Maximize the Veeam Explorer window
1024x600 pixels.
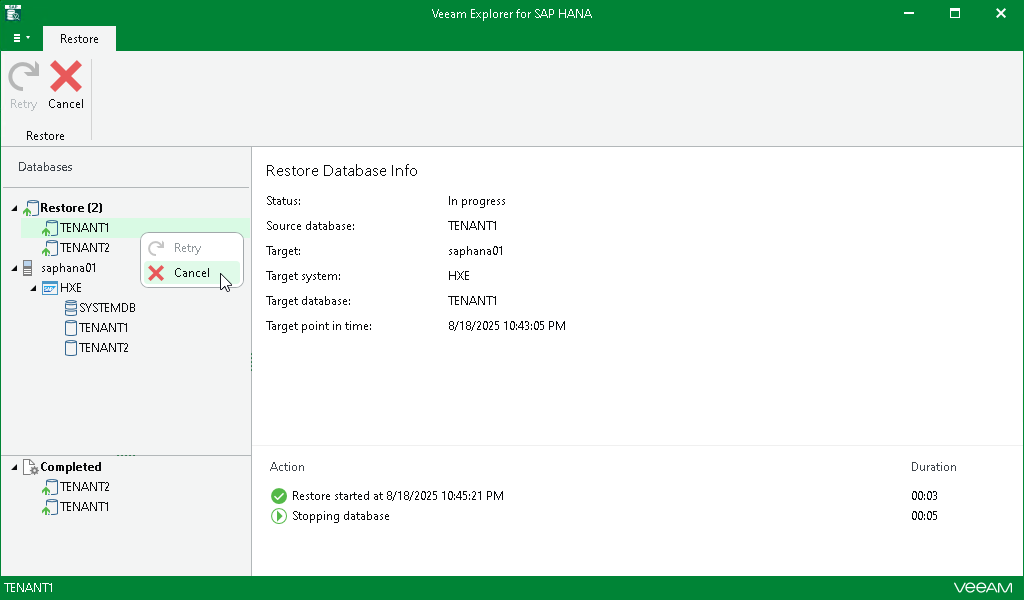pyautogui.click(x=955, y=13)
